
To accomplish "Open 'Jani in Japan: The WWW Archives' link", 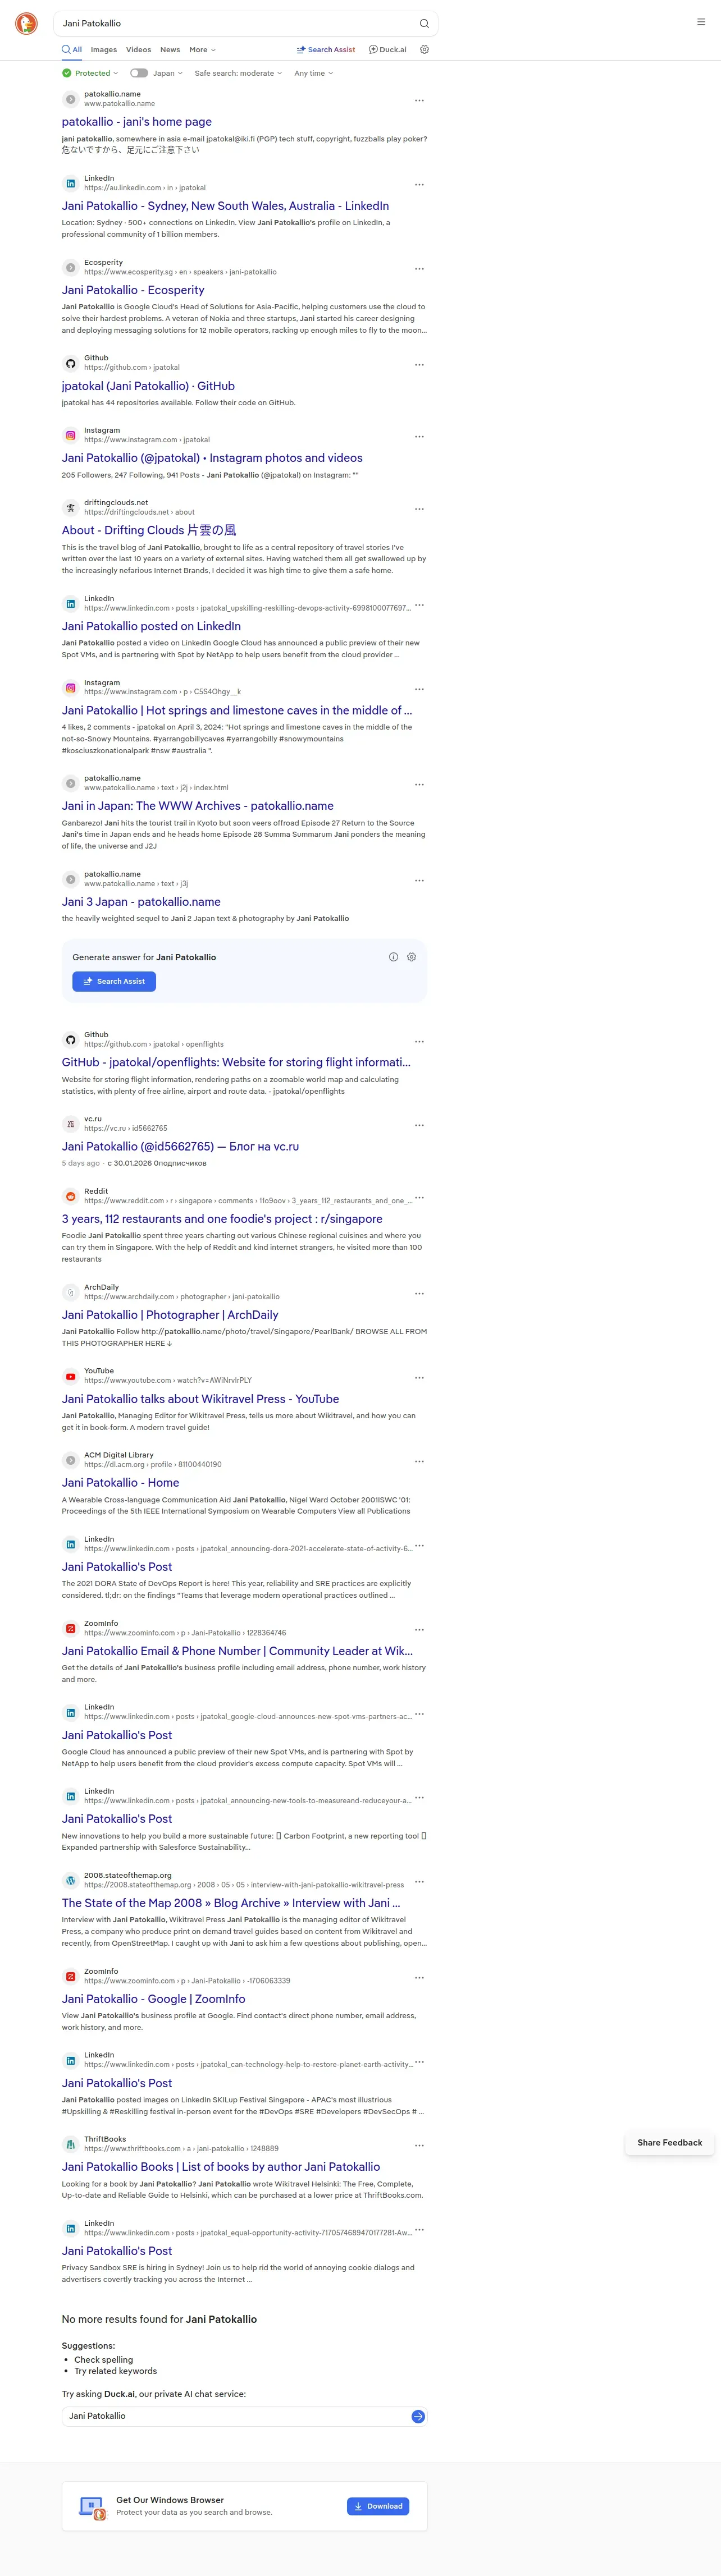I will (198, 806).
